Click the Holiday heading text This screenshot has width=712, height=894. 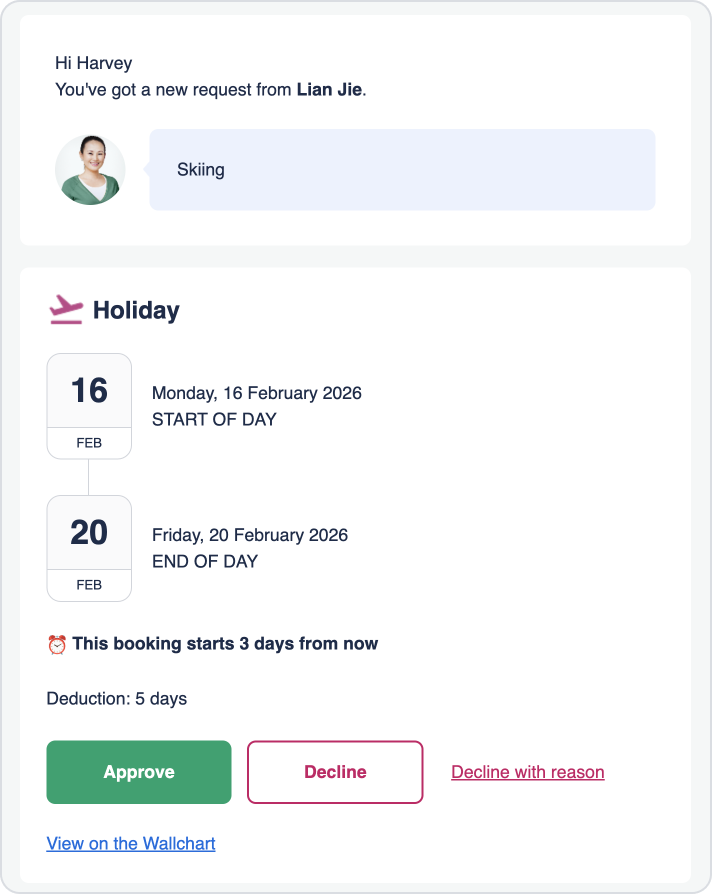136,310
